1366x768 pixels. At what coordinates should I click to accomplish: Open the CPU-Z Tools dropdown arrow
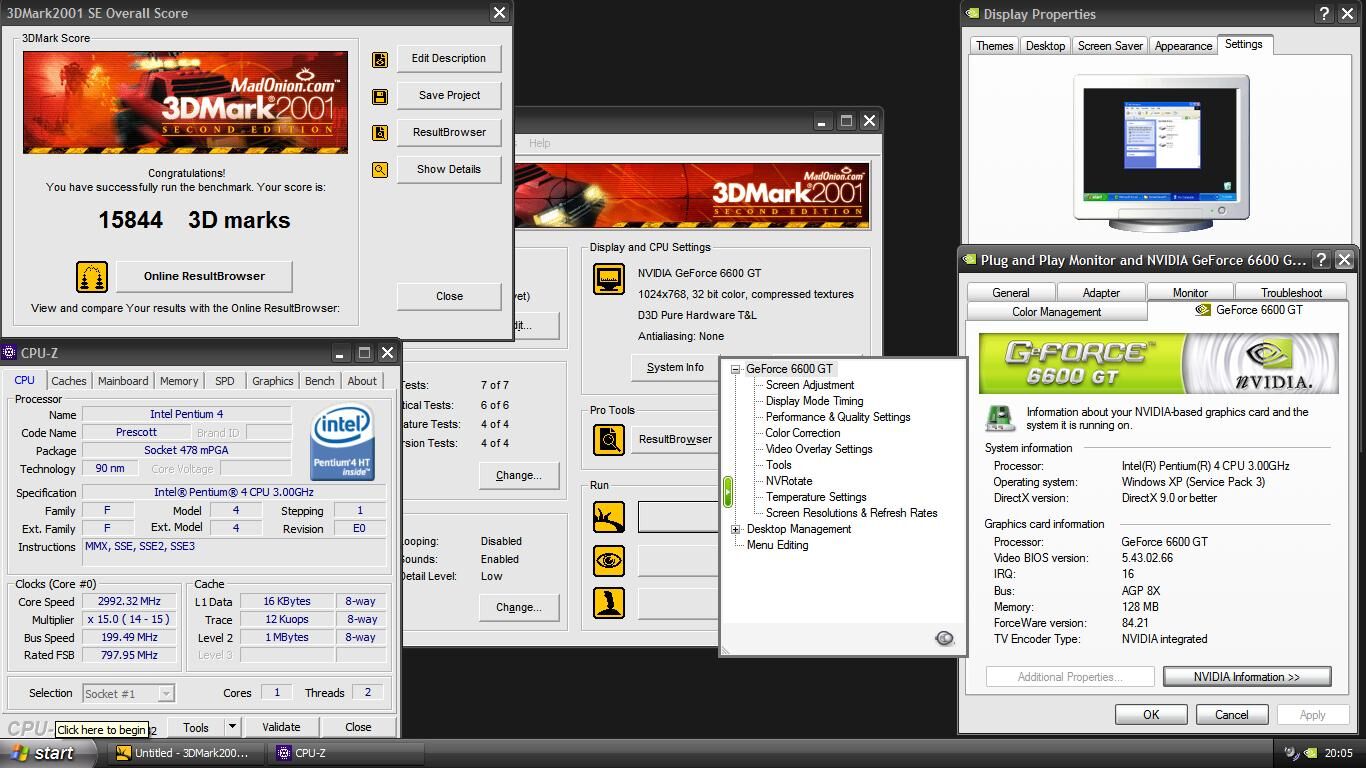click(232, 727)
